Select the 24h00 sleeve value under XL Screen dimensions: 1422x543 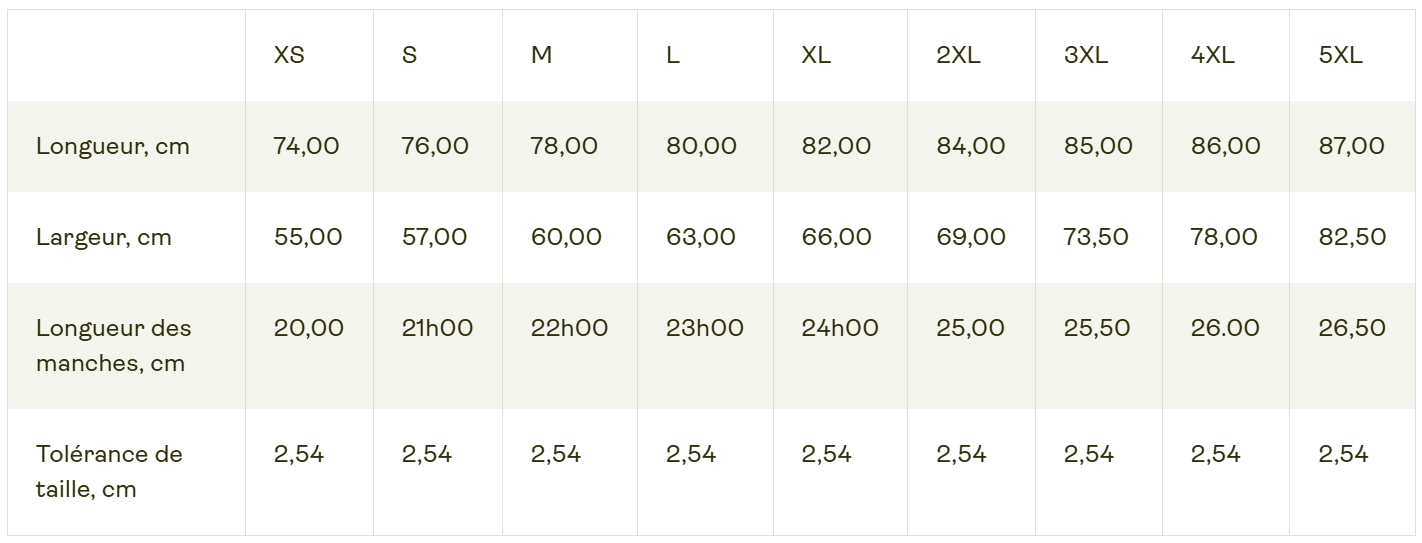coord(840,328)
